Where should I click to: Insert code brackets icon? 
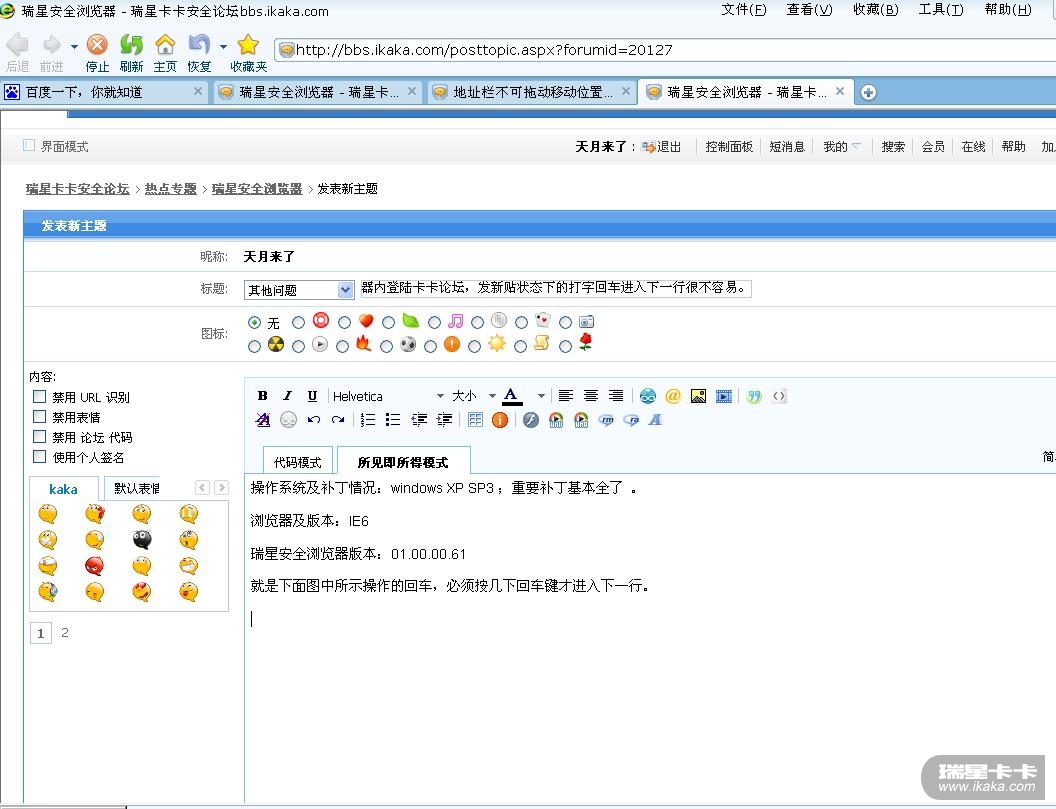coord(779,396)
